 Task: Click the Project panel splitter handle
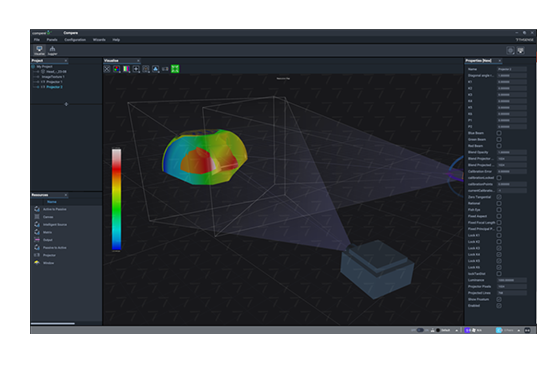coord(66,104)
